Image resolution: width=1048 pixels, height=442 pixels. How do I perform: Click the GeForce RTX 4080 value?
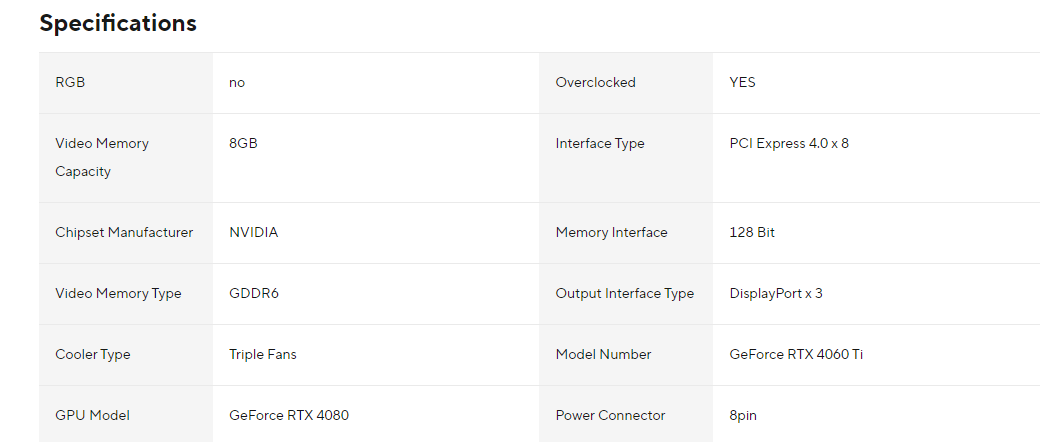point(289,416)
